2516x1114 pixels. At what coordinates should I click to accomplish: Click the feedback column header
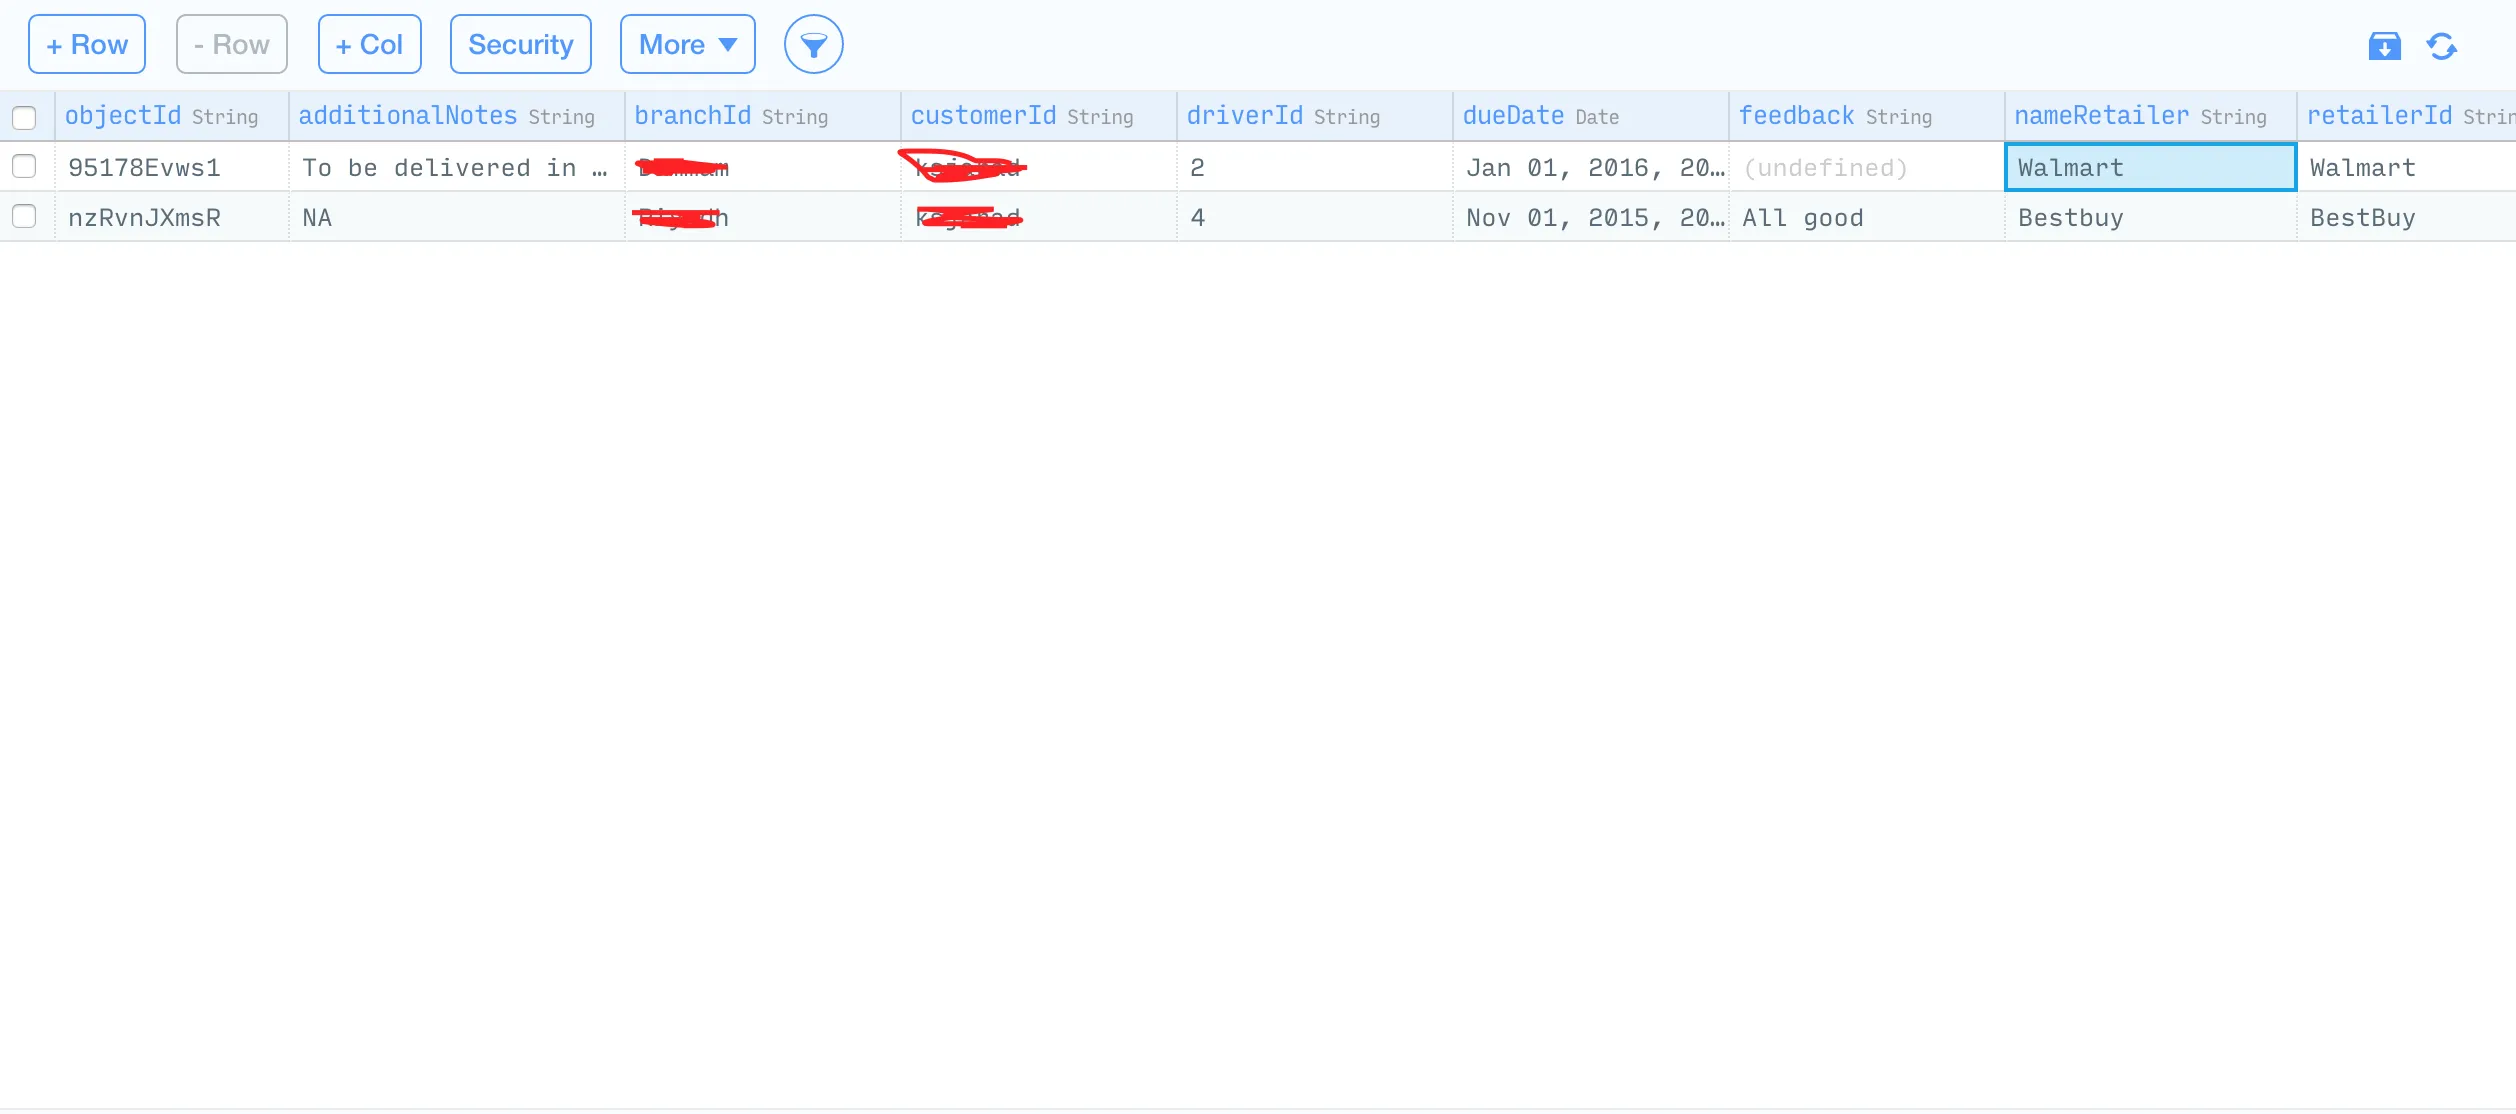(x=1796, y=116)
